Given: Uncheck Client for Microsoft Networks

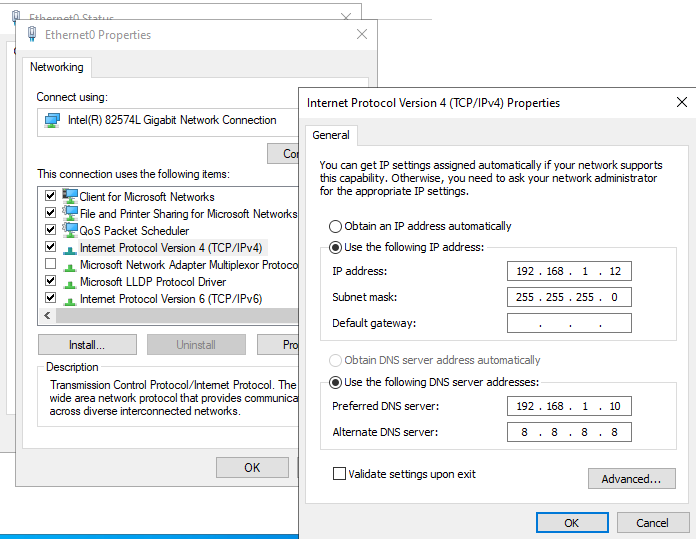Looking at the screenshot, I should 51,195.
